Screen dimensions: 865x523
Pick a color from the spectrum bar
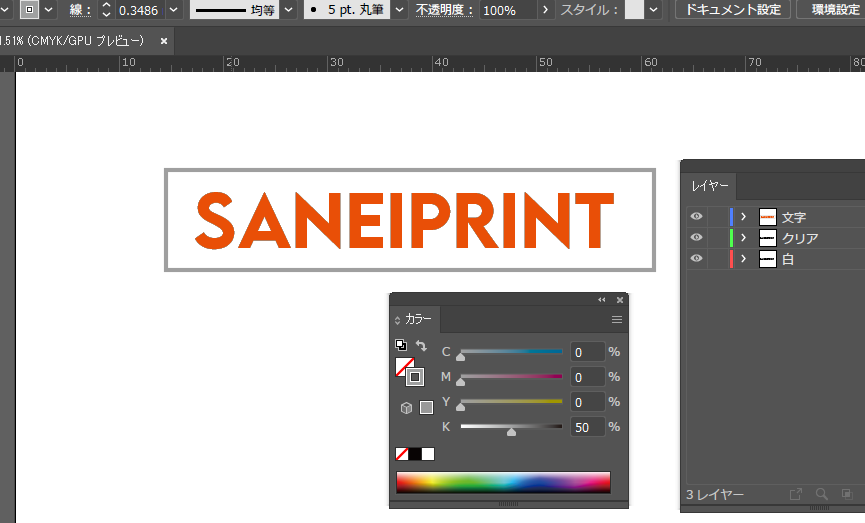click(x=503, y=482)
